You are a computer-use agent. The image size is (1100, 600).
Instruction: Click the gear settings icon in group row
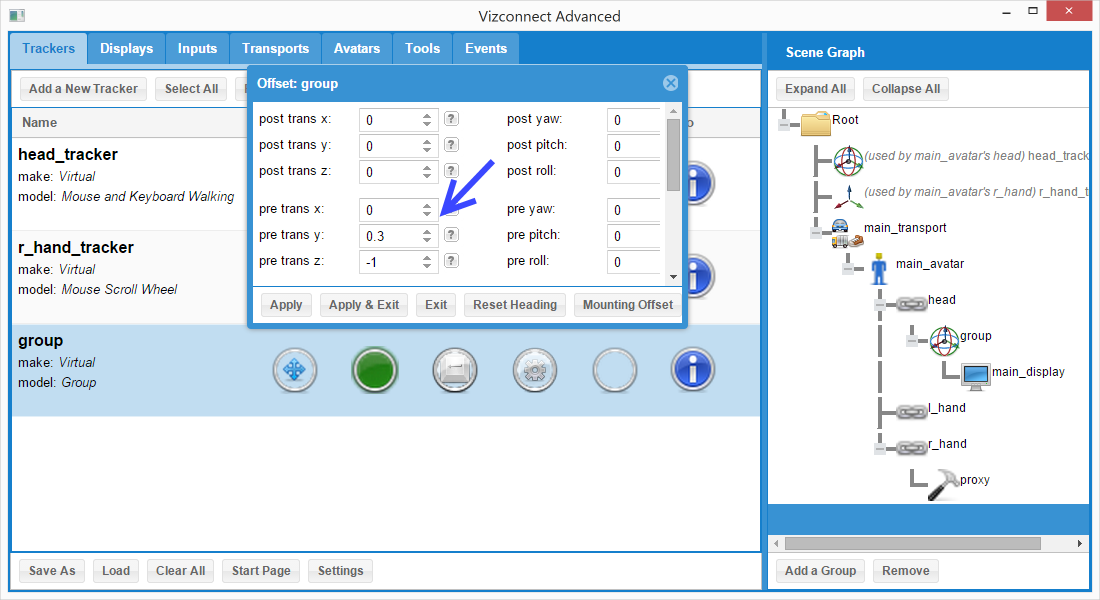pyautogui.click(x=534, y=370)
